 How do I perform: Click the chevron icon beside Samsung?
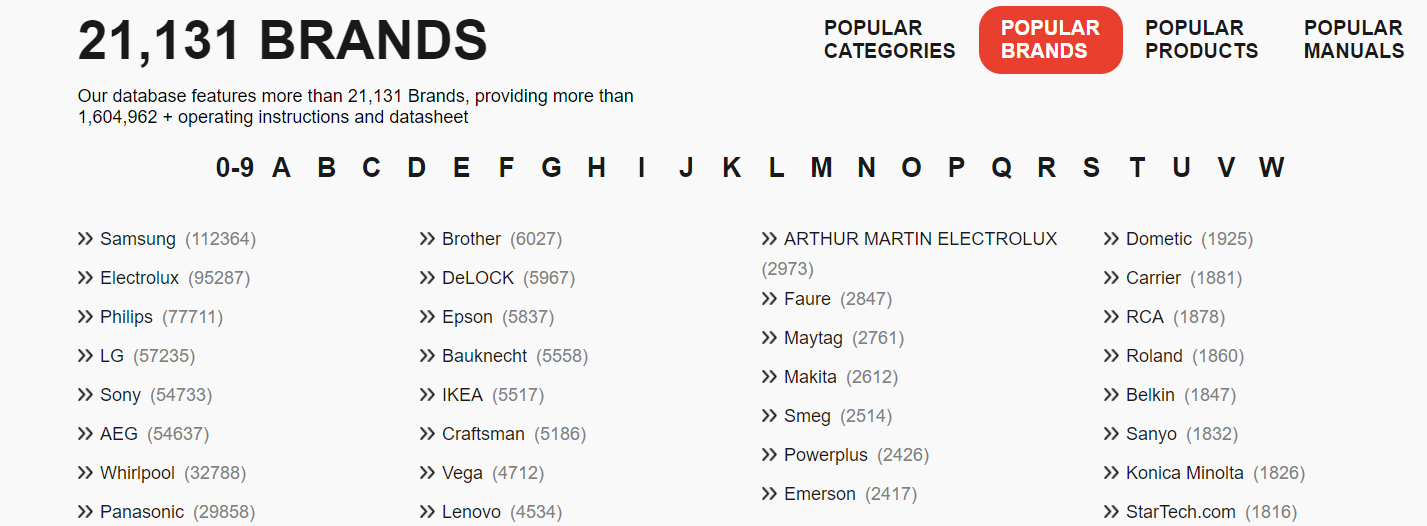tap(85, 239)
